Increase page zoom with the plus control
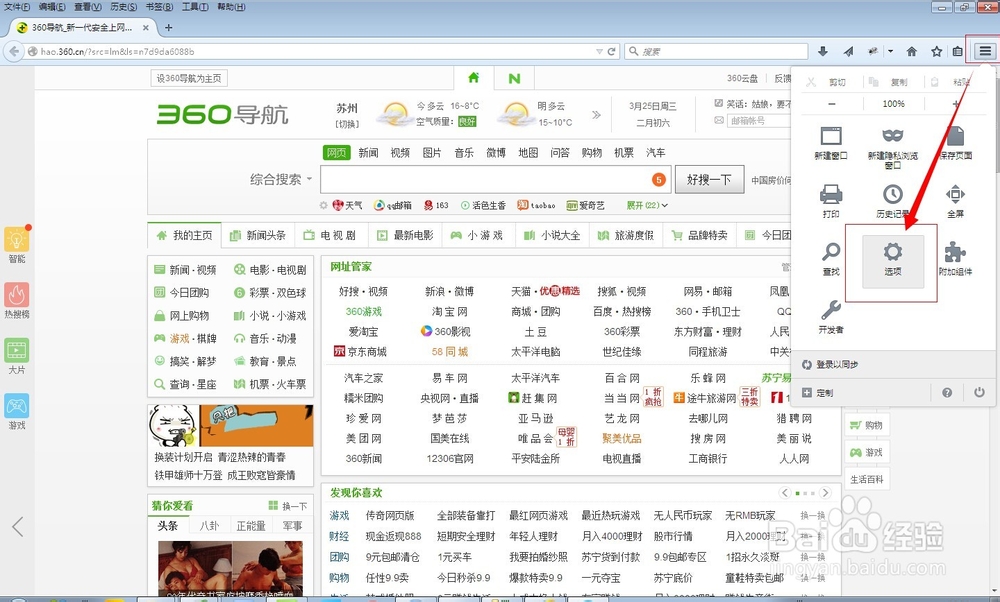 (956, 103)
